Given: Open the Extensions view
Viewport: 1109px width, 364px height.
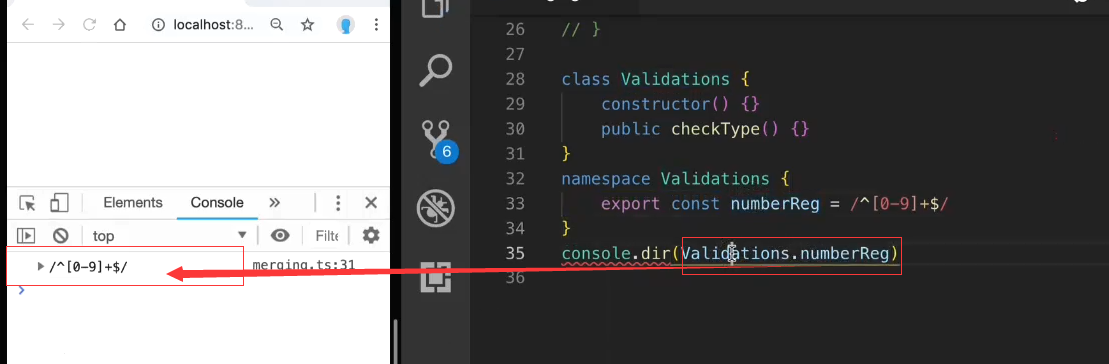Looking at the screenshot, I should (x=436, y=276).
